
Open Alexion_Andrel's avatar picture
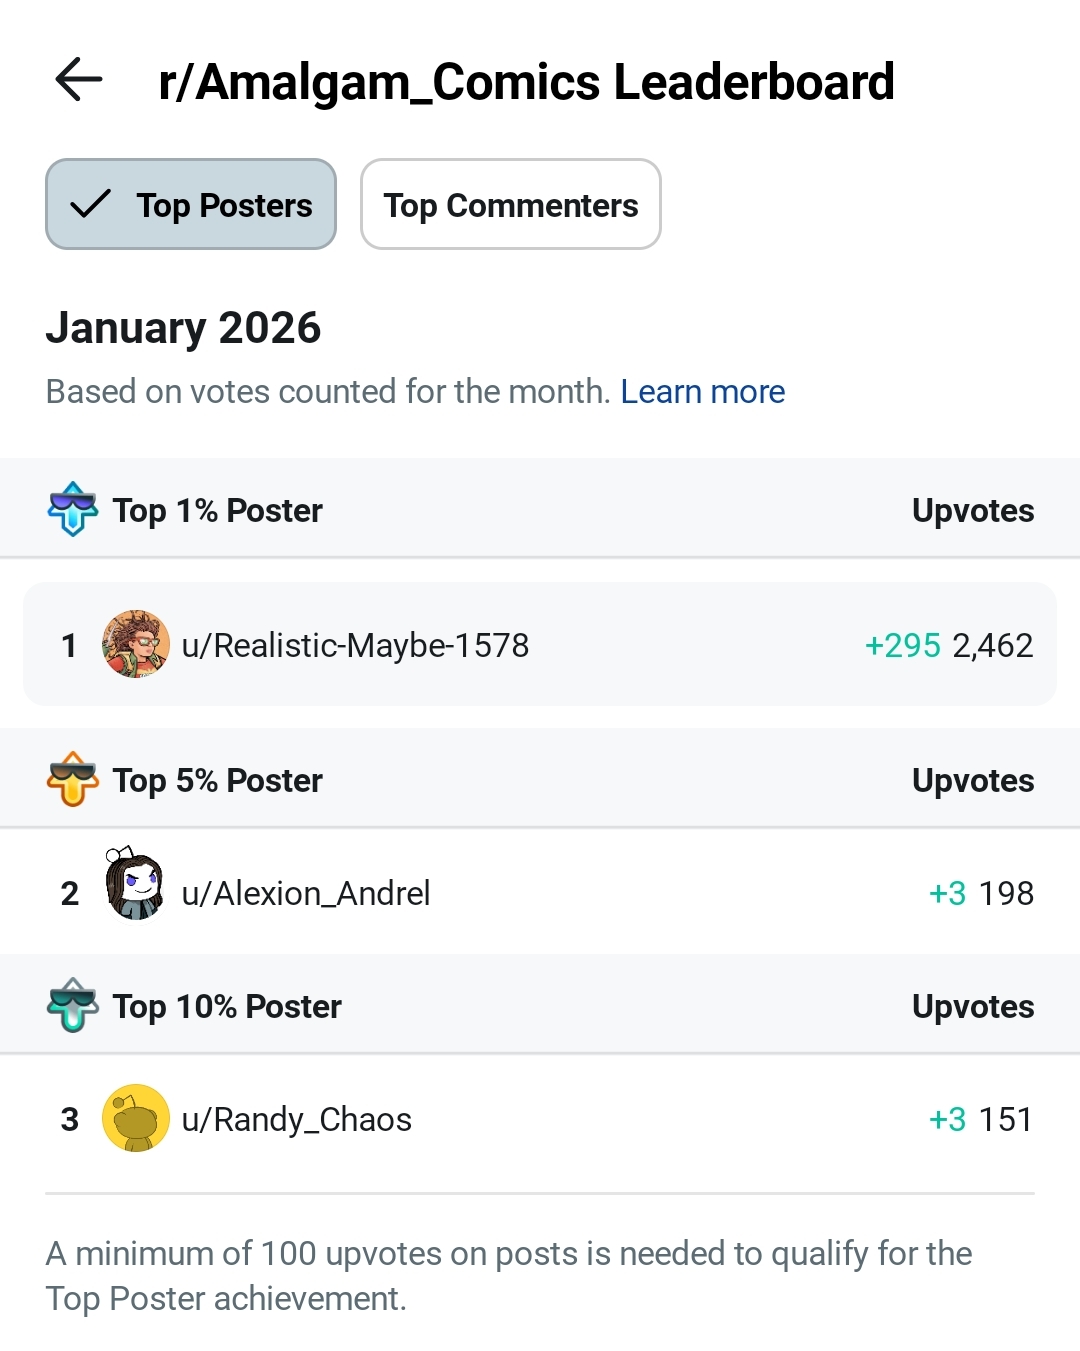[x=135, y=886]
